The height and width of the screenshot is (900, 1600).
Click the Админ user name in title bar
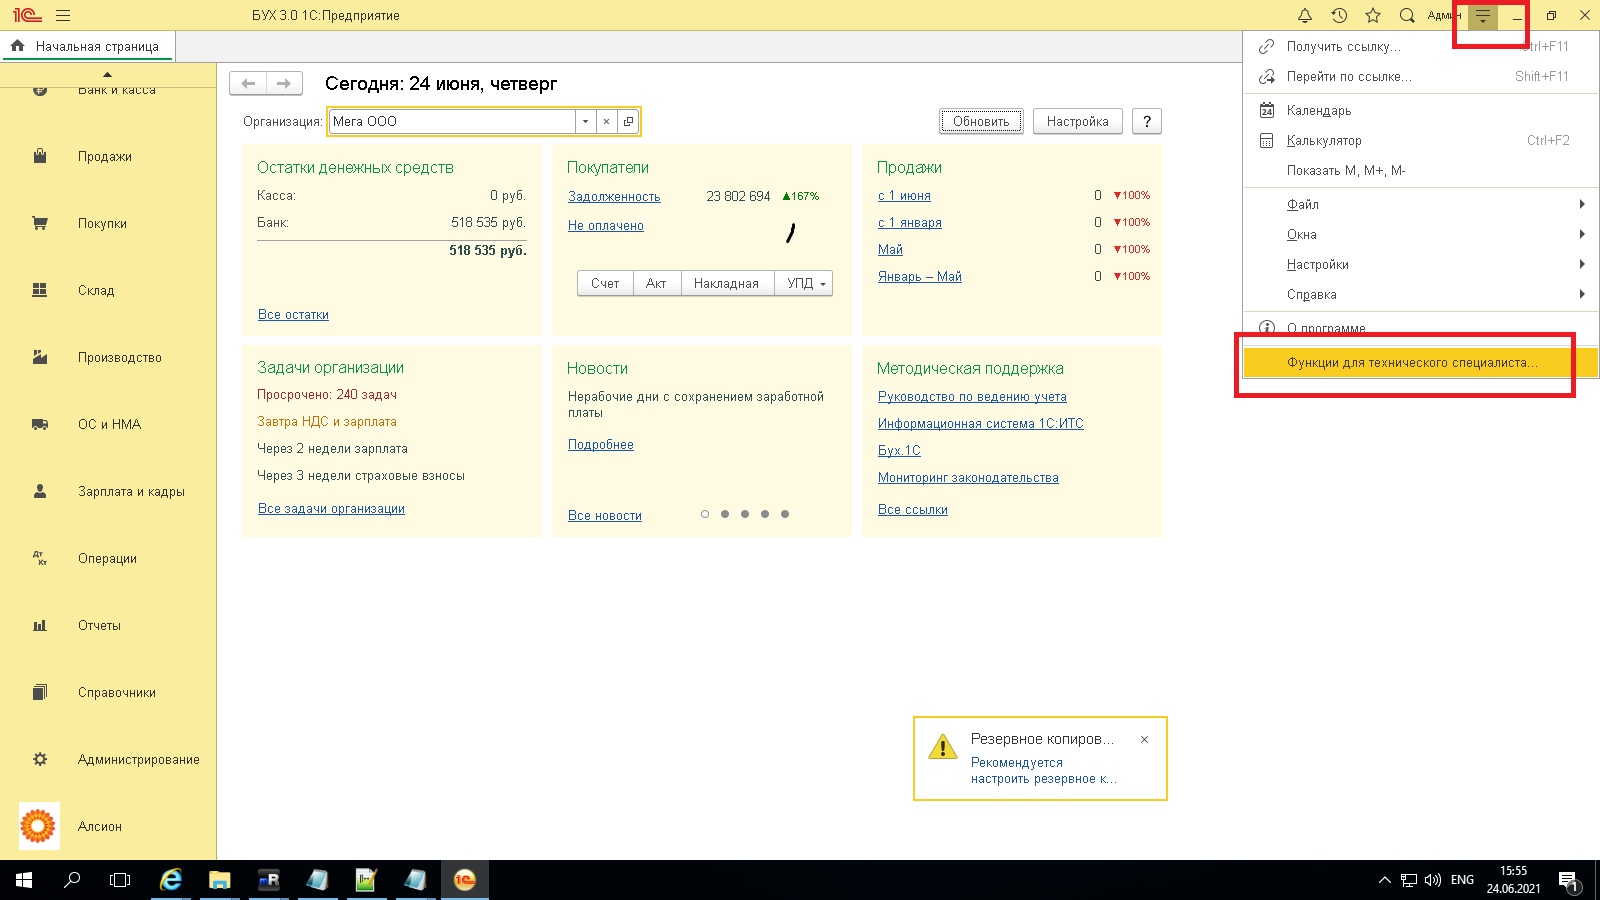1444,16
